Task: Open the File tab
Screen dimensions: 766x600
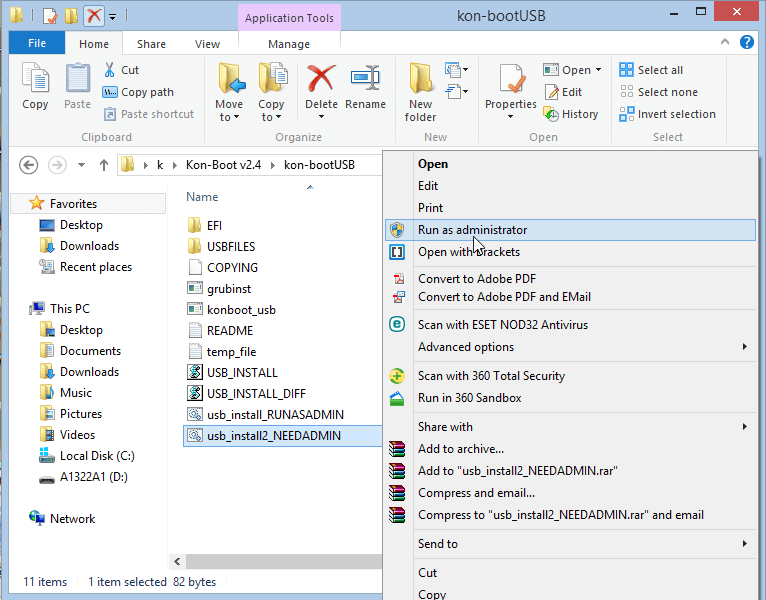Action: click(x=37, y=43)
